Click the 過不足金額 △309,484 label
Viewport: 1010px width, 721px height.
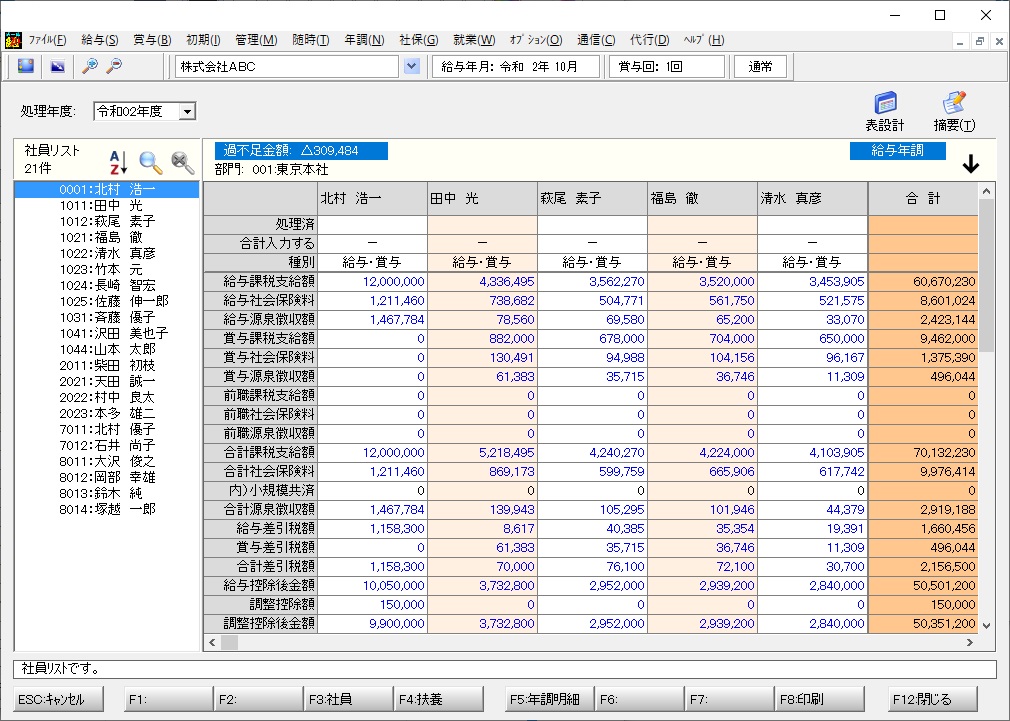click(301, 151)
